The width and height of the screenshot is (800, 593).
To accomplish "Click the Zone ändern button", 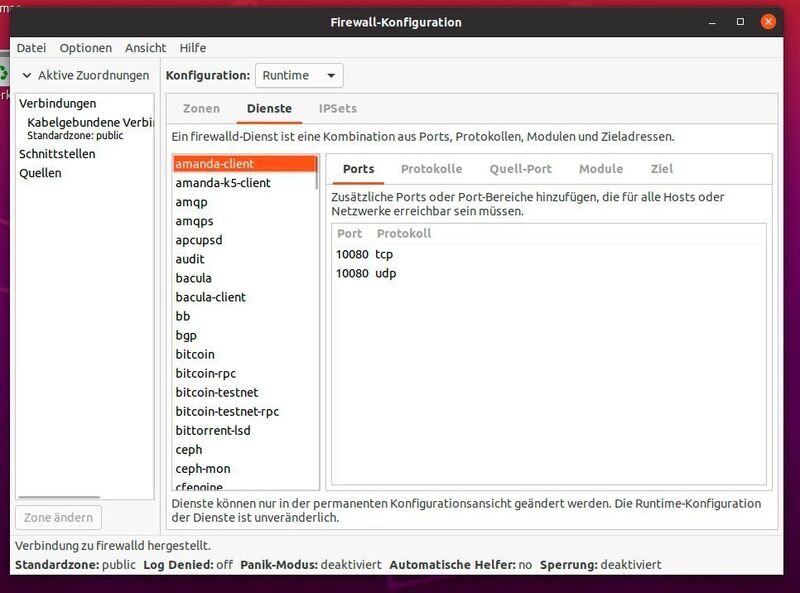I will point(59,517).
